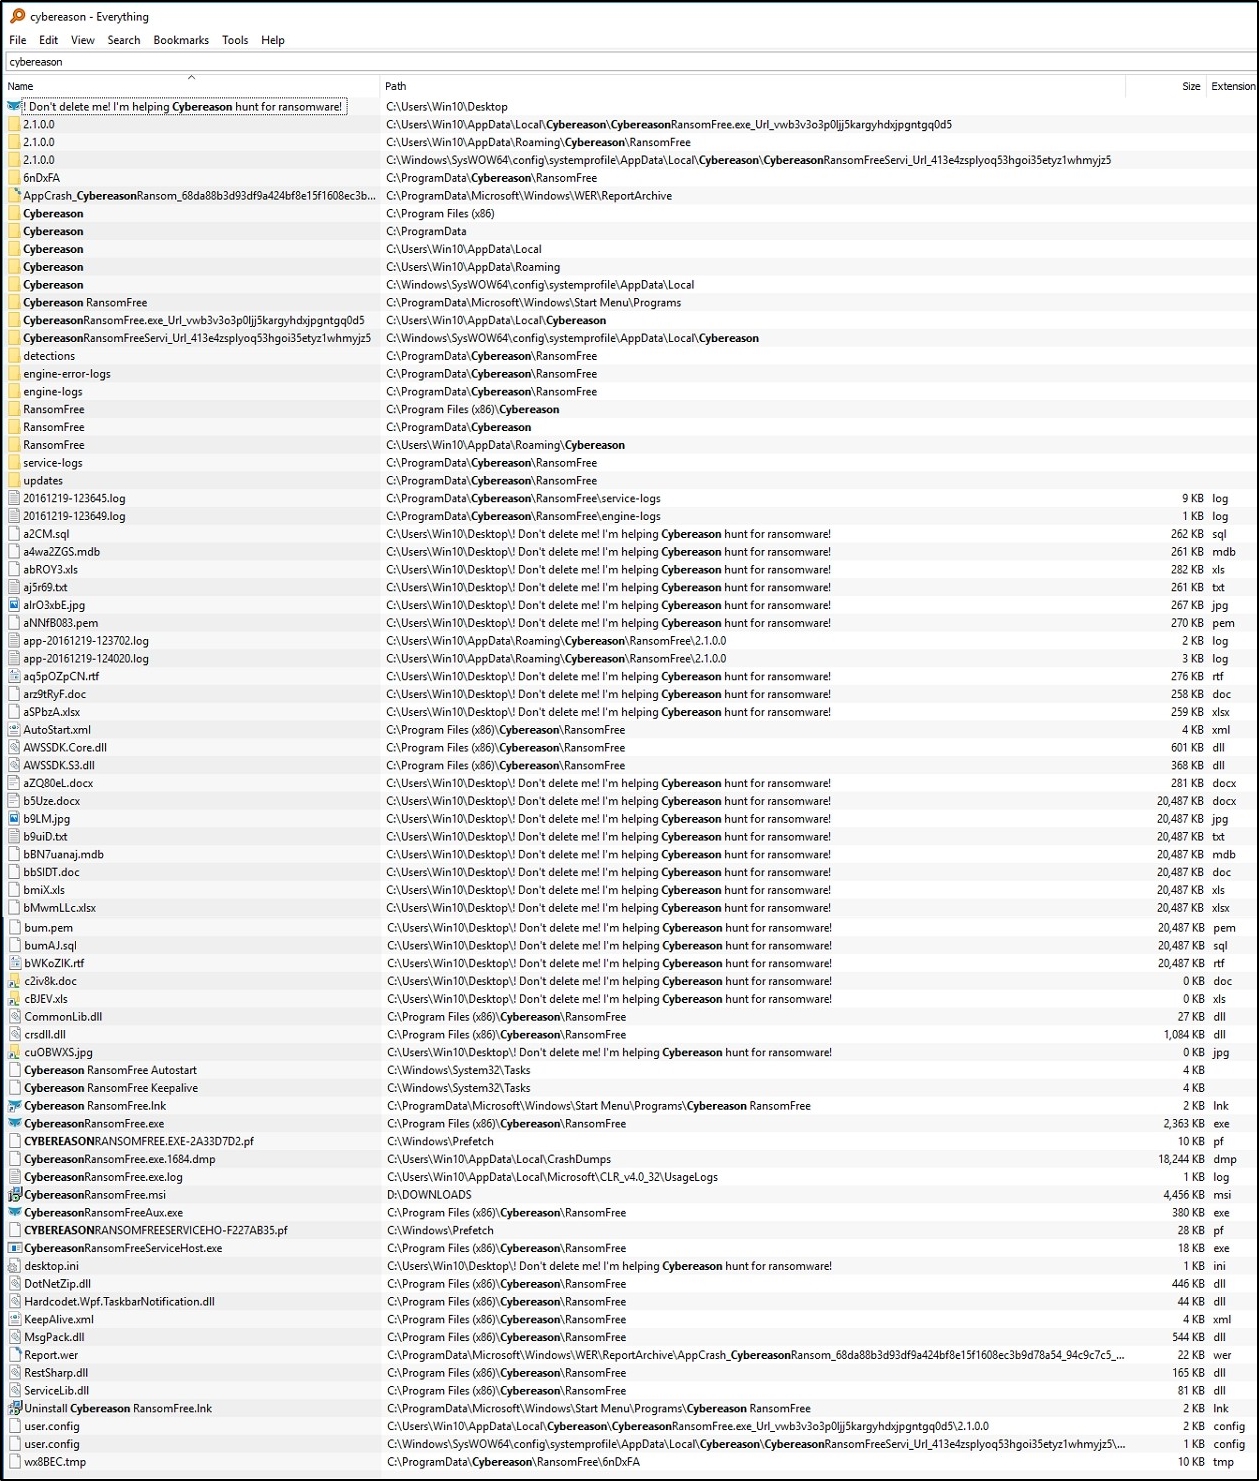Select file aSPbzA.xlsx
The image size is (1259, 1481).
52,712
